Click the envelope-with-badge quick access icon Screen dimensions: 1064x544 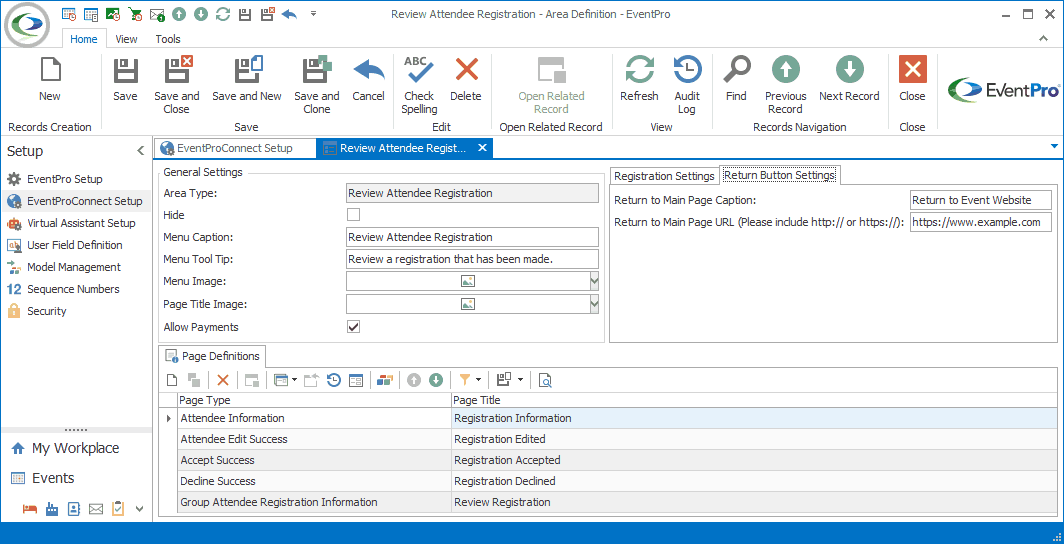(157, 14)
